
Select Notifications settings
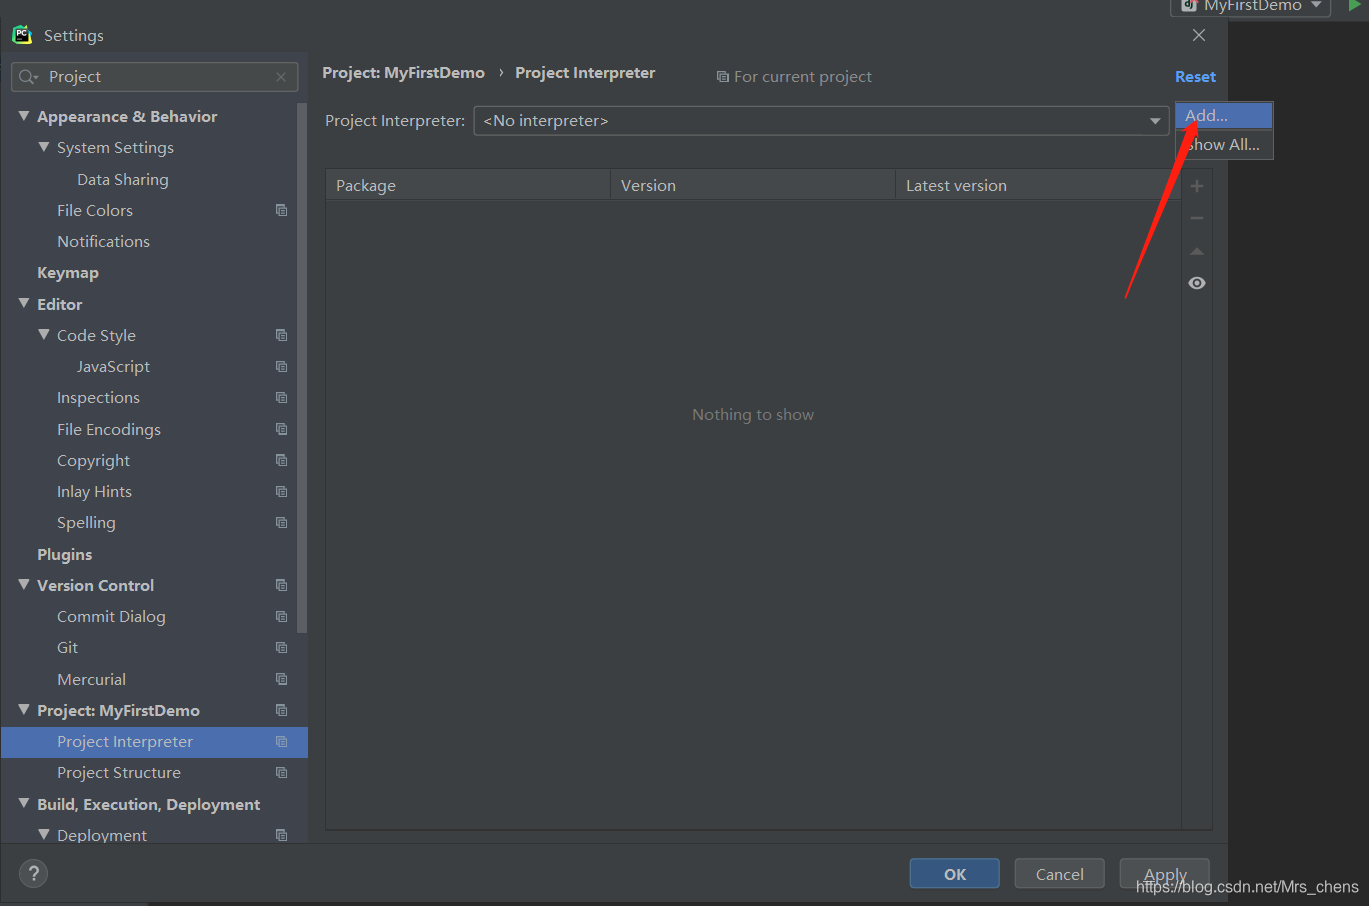tap(103, 241)
